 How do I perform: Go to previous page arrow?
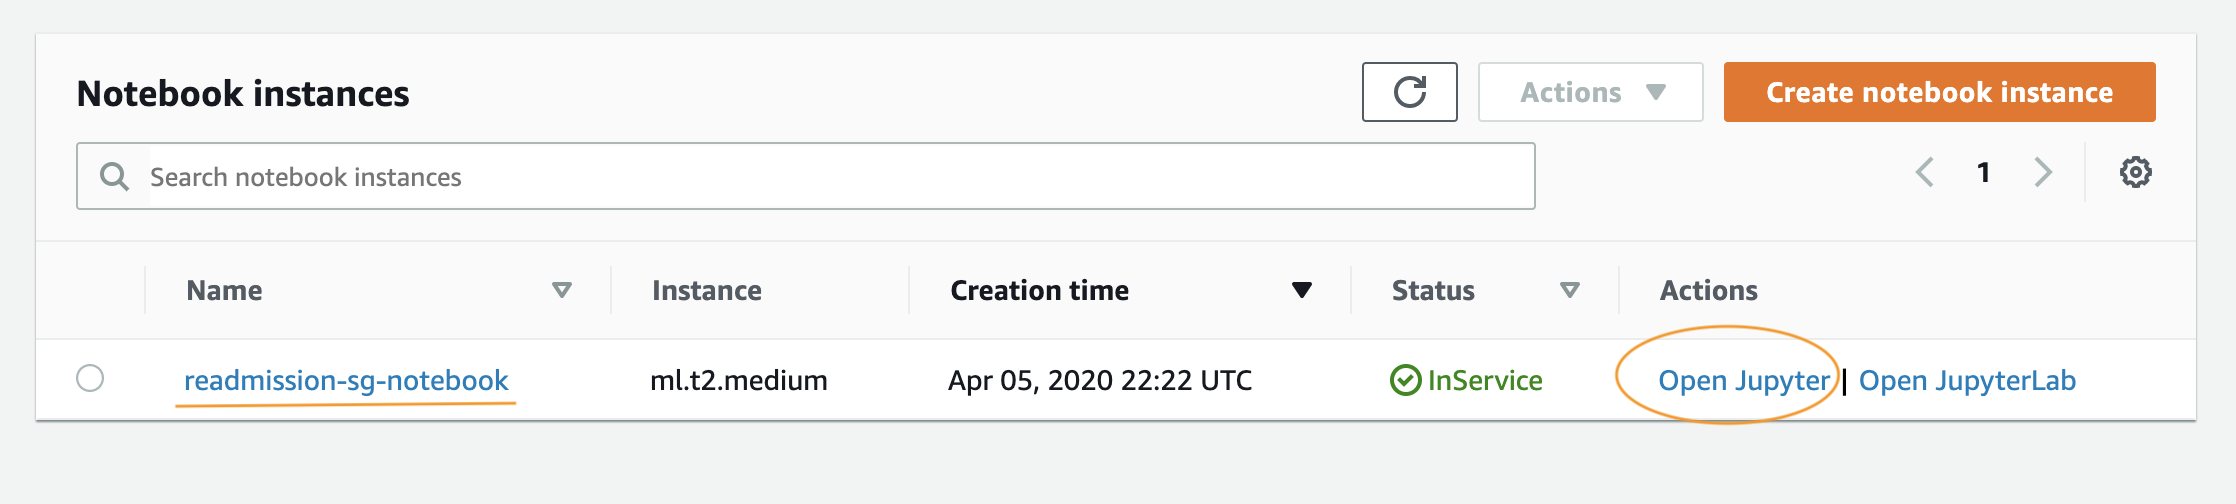pos(1924,172)
